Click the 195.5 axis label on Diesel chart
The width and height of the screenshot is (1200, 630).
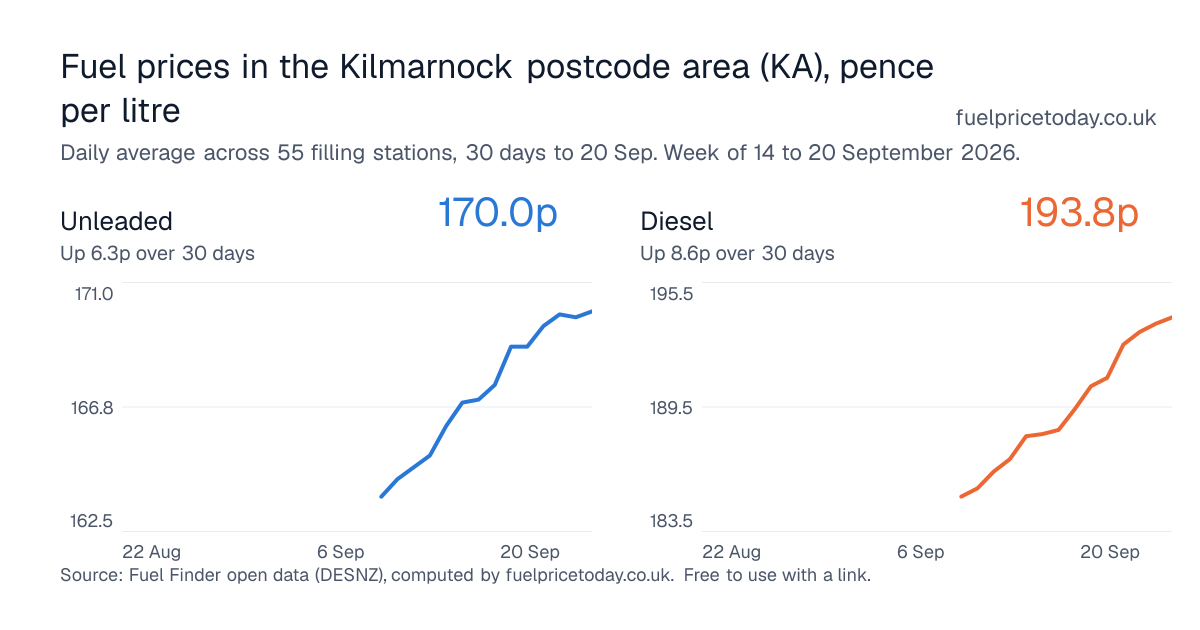point(674,294)
